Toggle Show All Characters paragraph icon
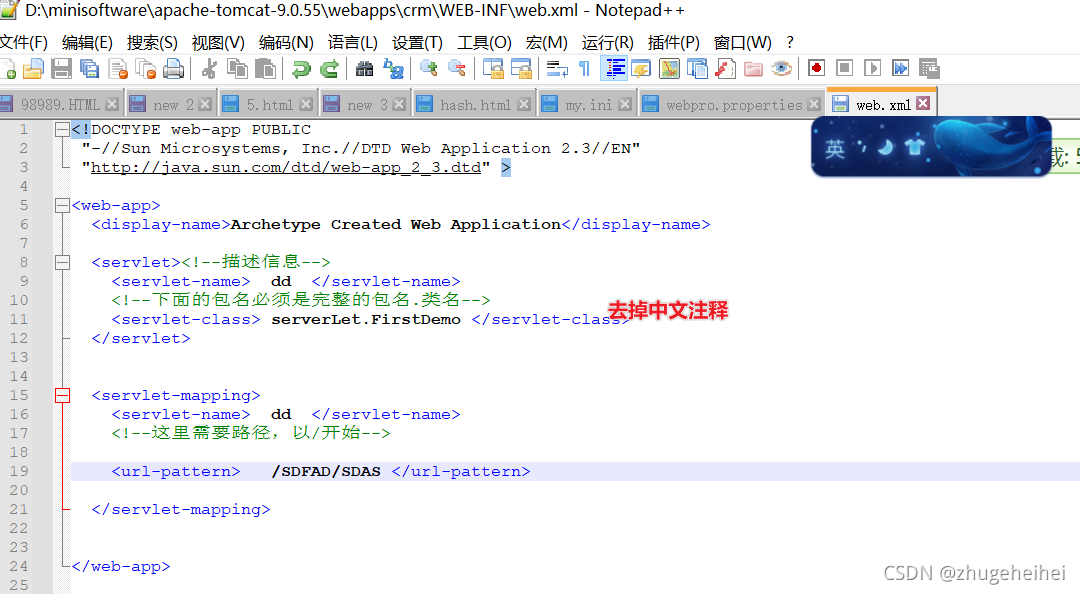 click(585, 68)
